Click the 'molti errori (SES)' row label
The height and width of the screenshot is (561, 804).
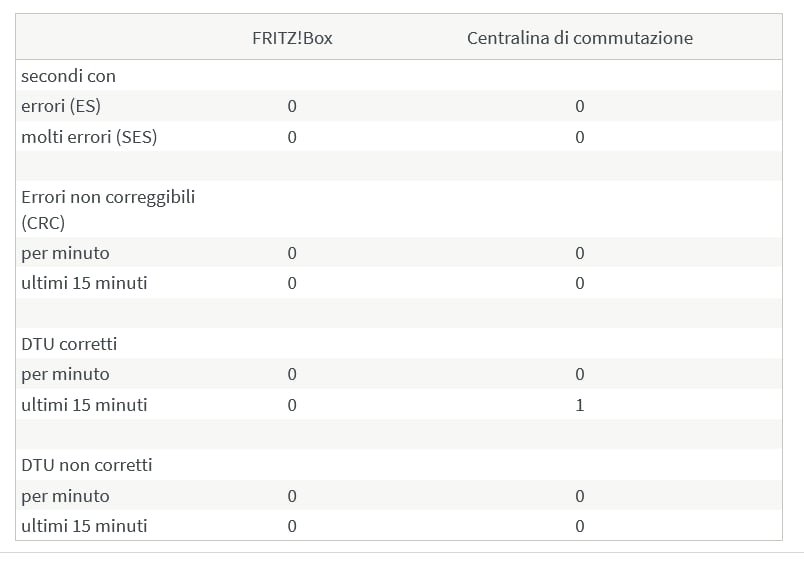89,137
